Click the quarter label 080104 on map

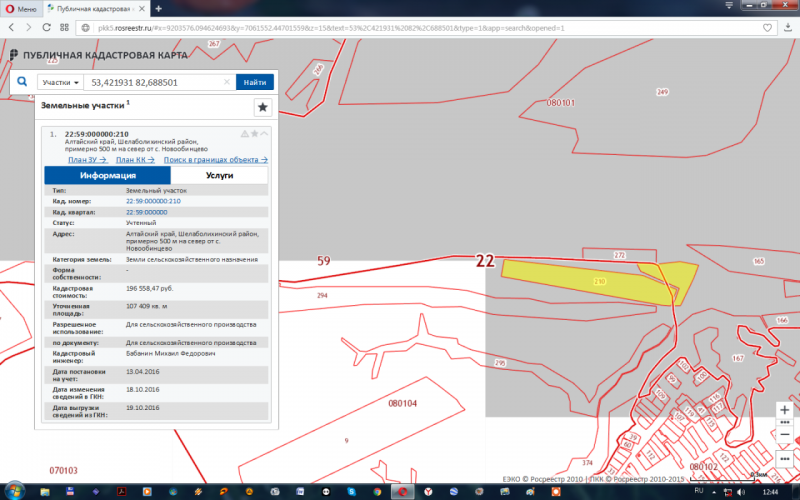pyautogui.click(x=403, y=403)
